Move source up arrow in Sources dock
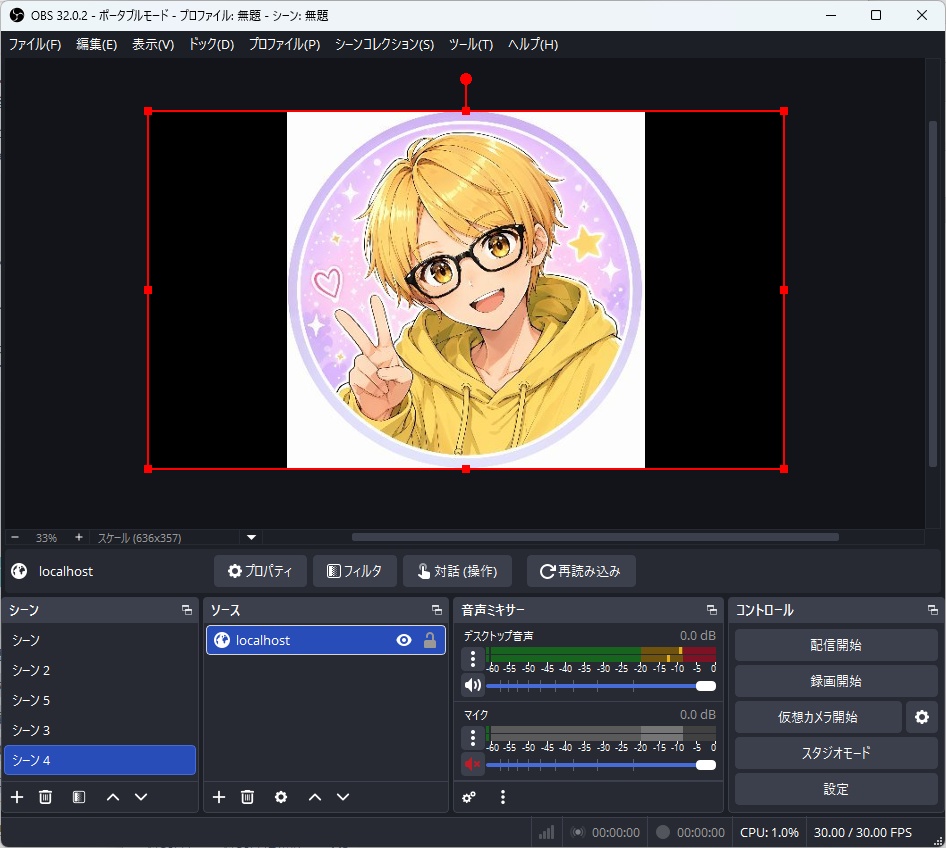This screenshot has width=946, height=848. click(x=315, y=797)
